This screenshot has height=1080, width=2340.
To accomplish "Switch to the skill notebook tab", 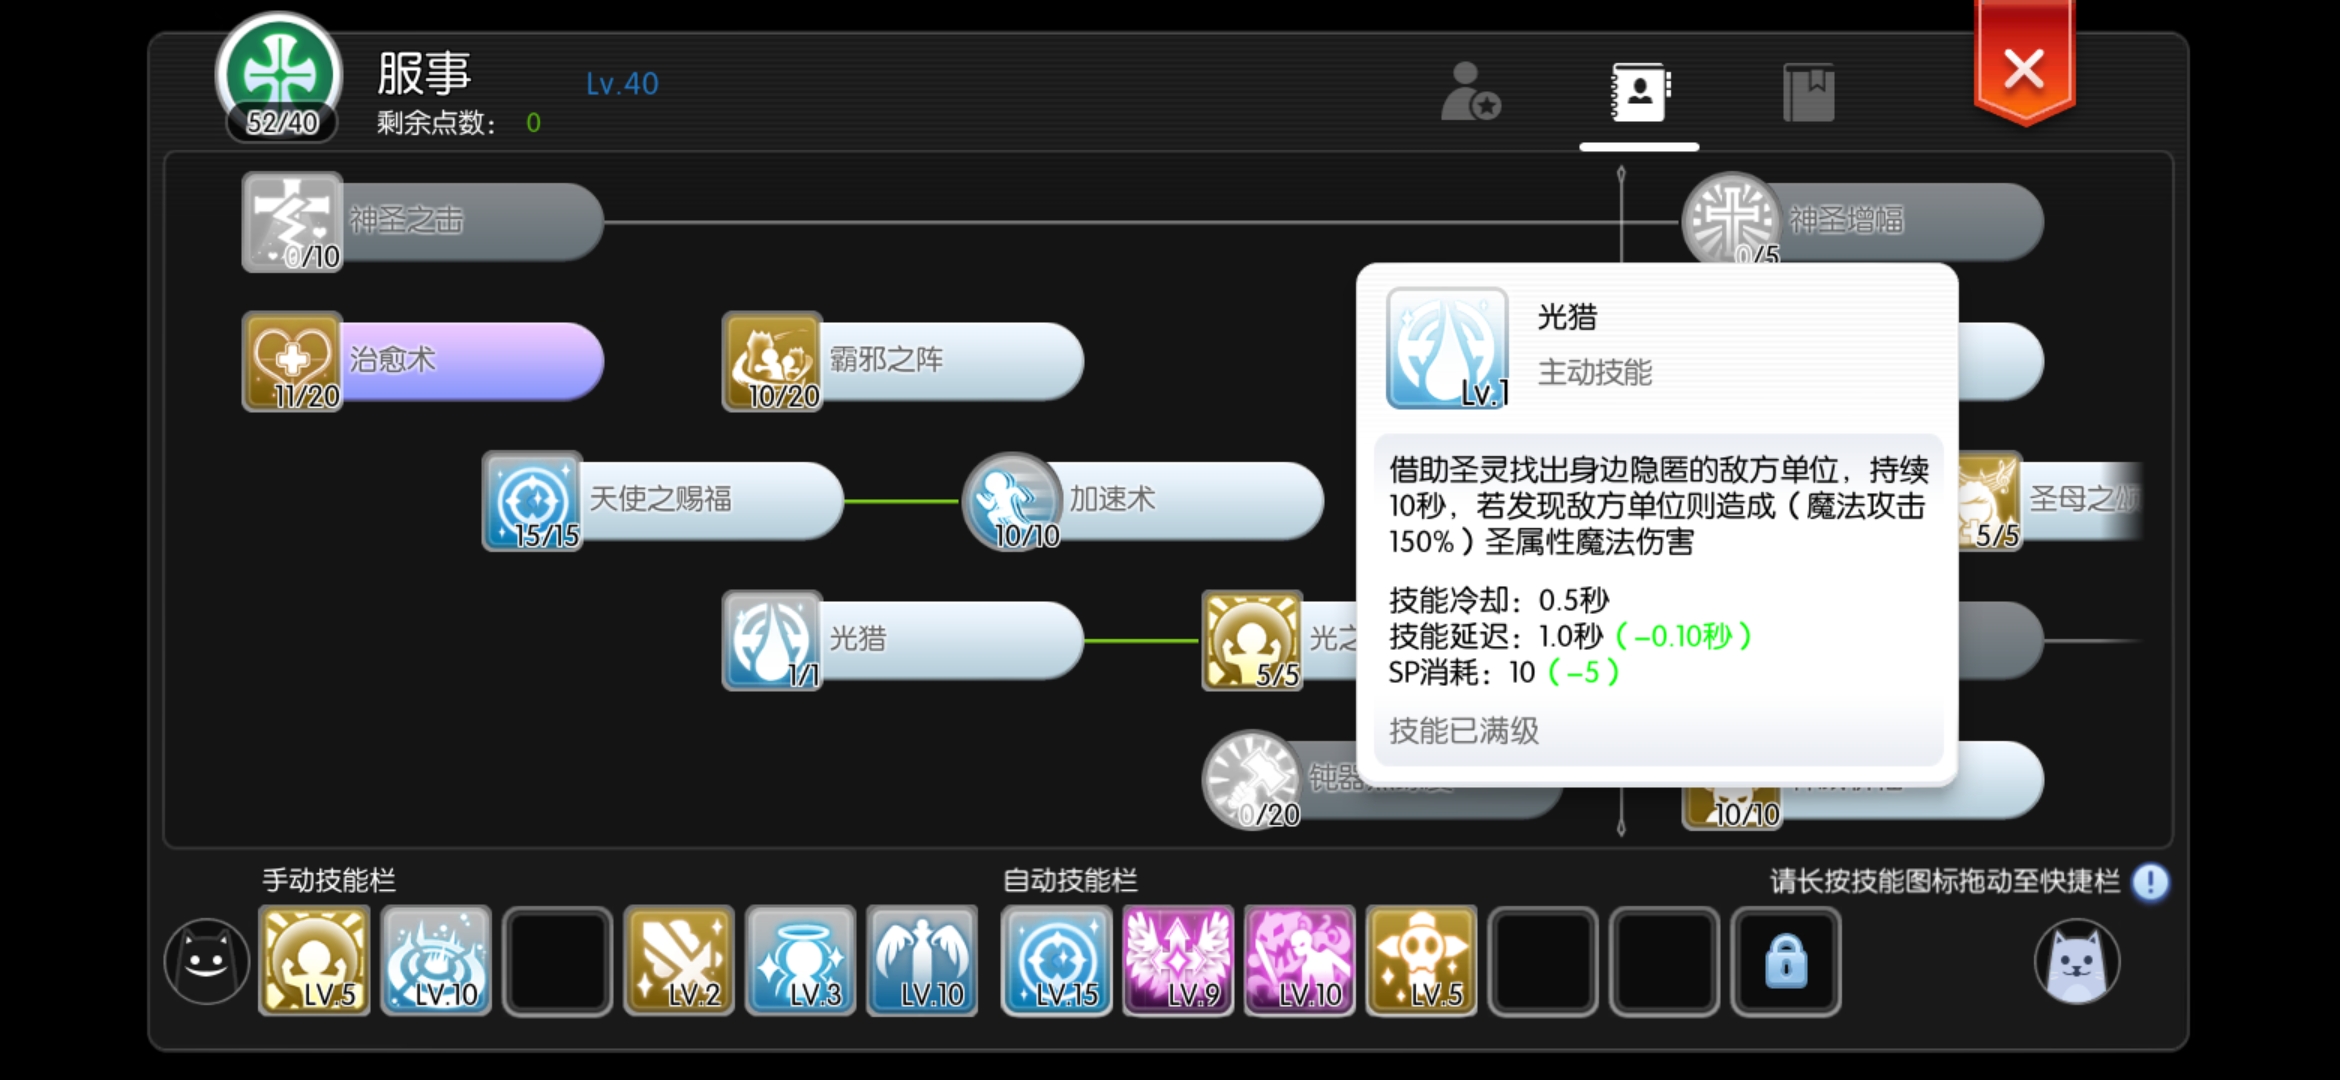I will pyautogui.click(x=1640, y=92).
